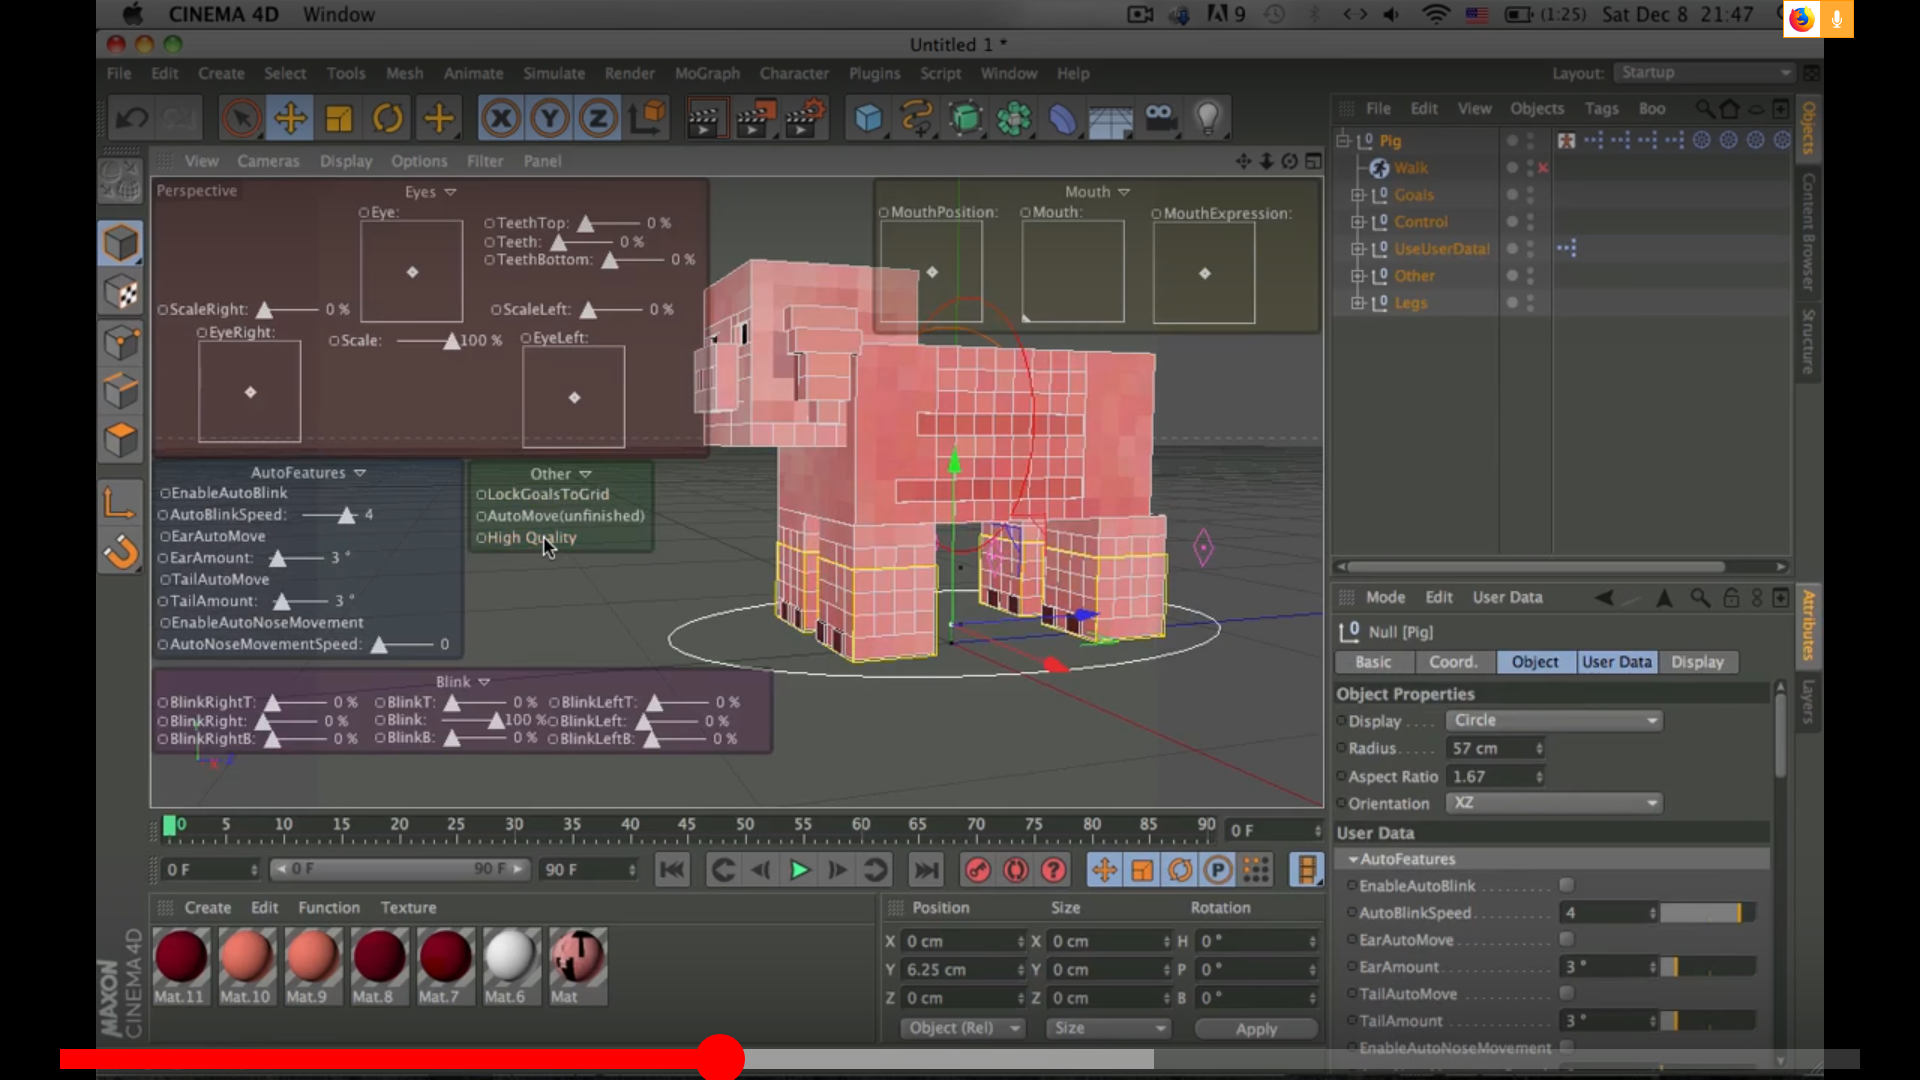The width and height of the screenshot is (1920, 1080).
Task: Open the Layout Startup dropdown
Action: (1705, 73)
